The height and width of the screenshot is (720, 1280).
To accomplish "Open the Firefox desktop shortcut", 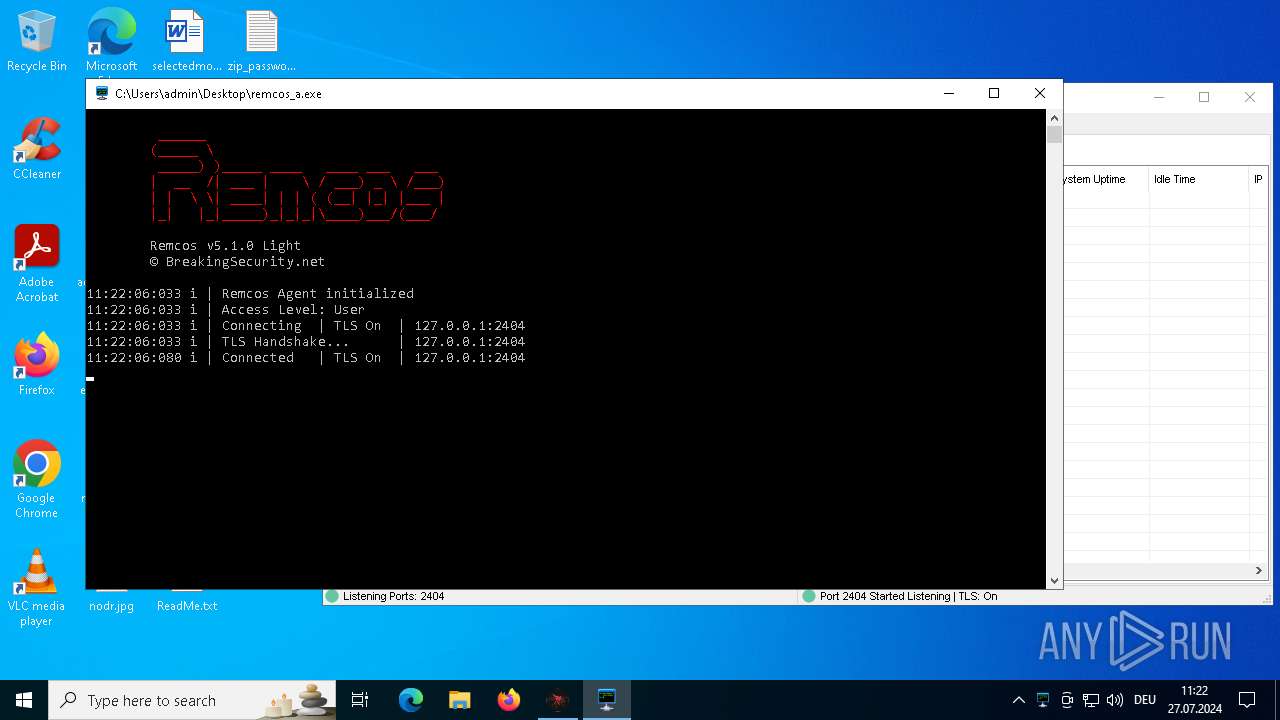I will coord(37,365).
